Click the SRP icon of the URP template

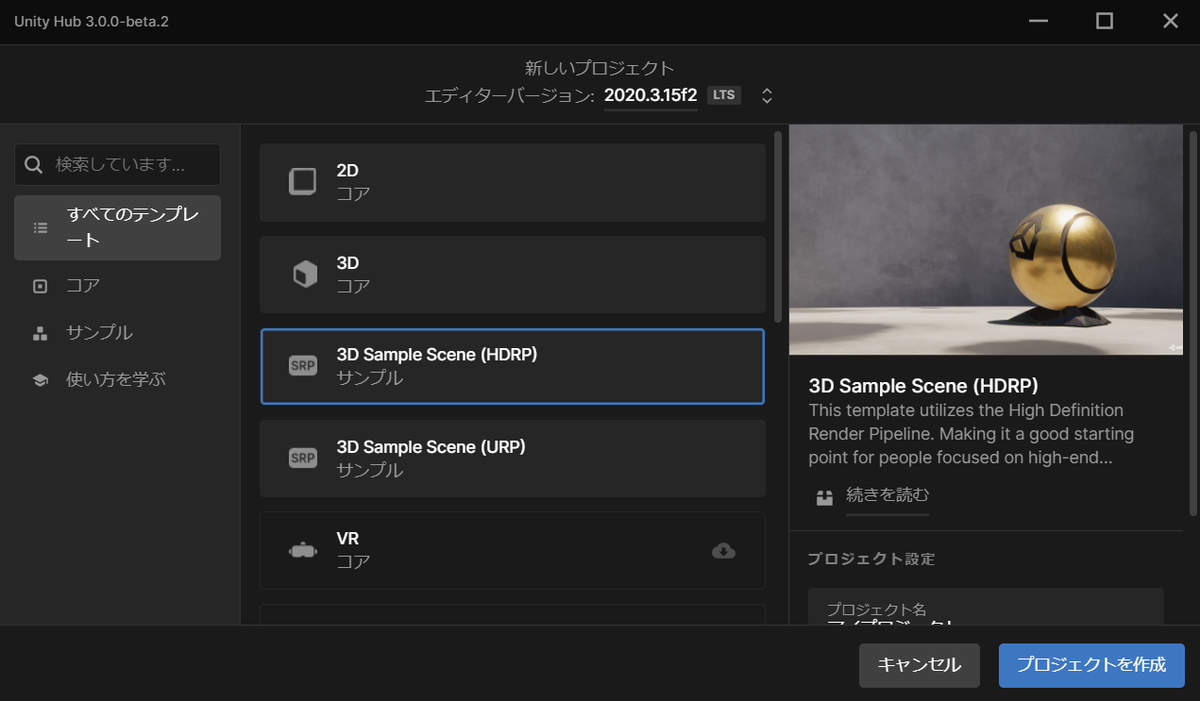(302, 458)
